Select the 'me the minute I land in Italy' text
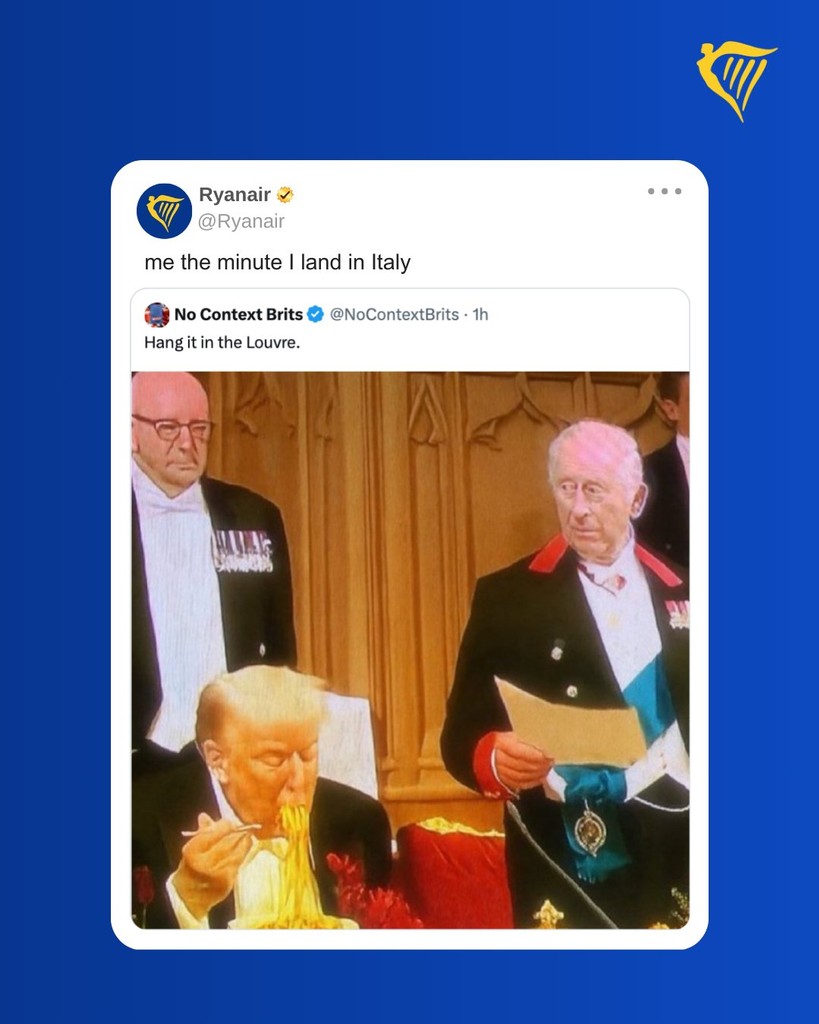The image size is (819, 1024). pos(278,263)
